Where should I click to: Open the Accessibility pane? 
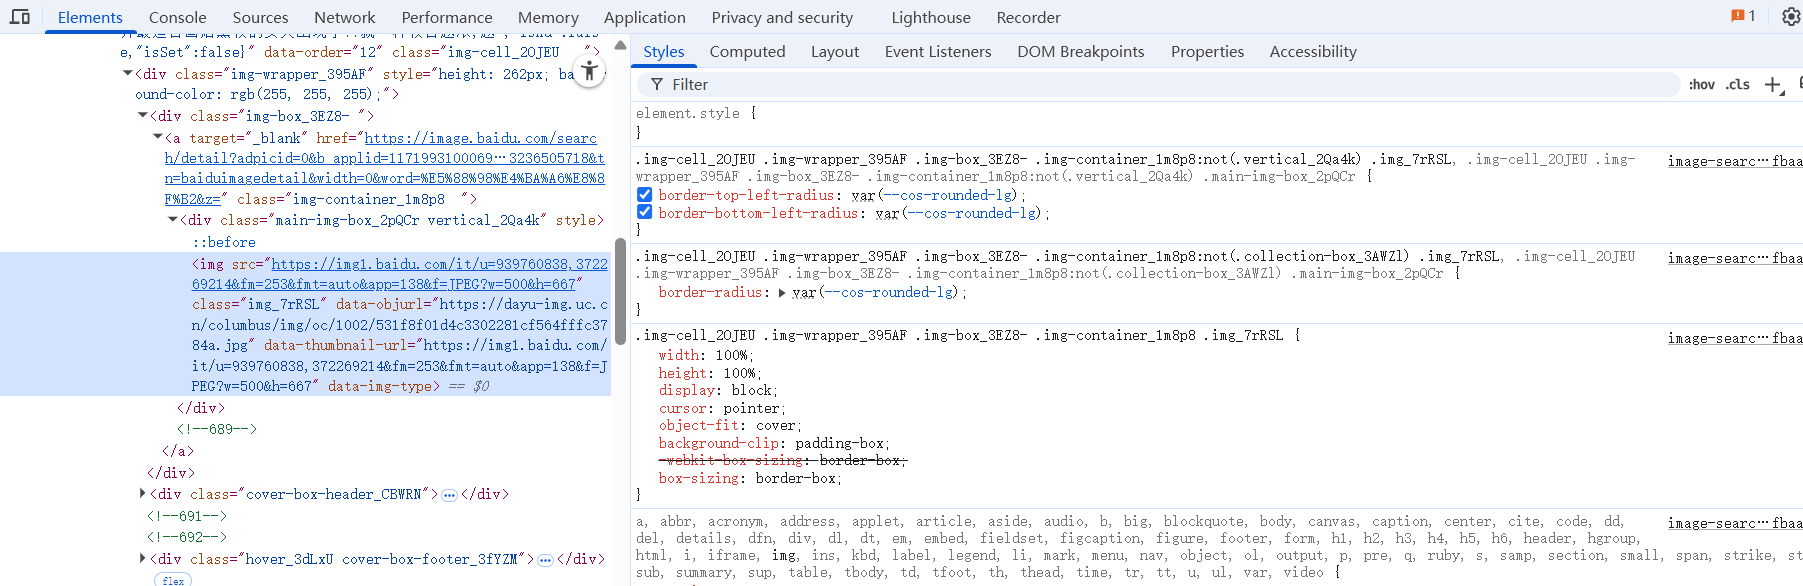(1313, 51)
